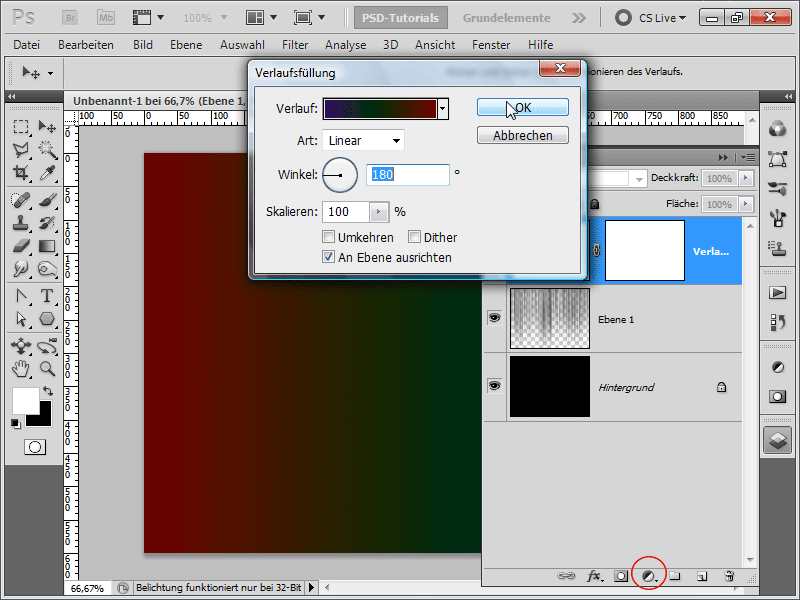Click the Verlauf gradient preview bar
The width and height of the screenshot is (800, 600).
[380, 109]
